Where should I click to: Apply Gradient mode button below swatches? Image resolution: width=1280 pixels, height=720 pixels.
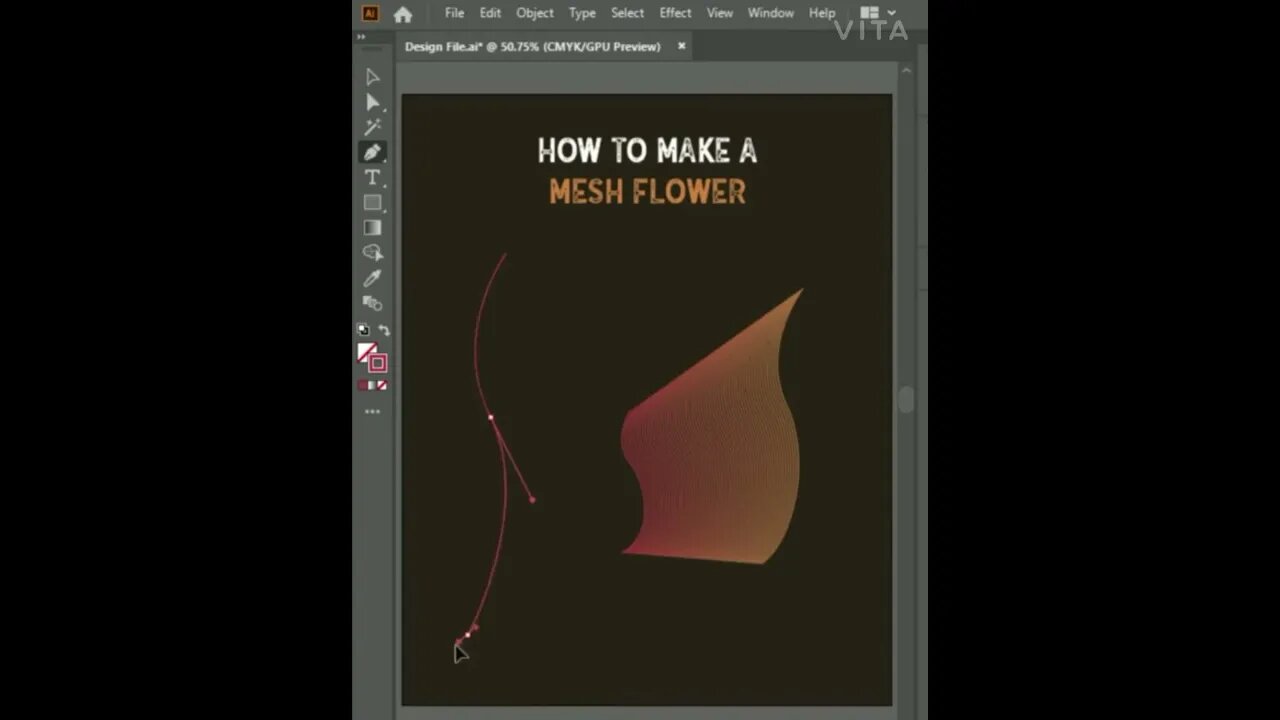(x=372, y=385)
